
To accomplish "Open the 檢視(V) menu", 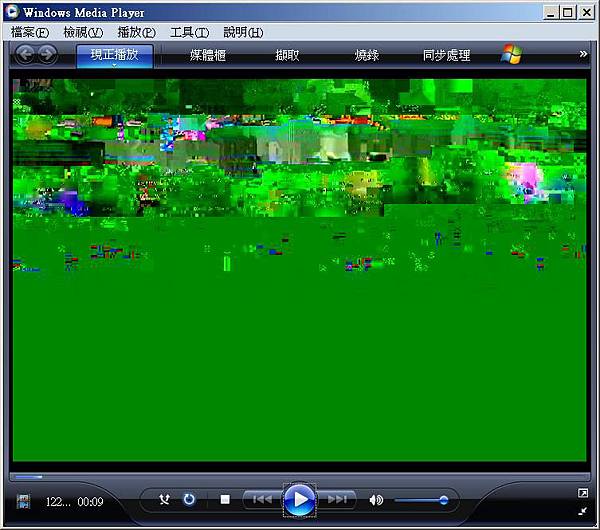I will click(x=83, y=33).
